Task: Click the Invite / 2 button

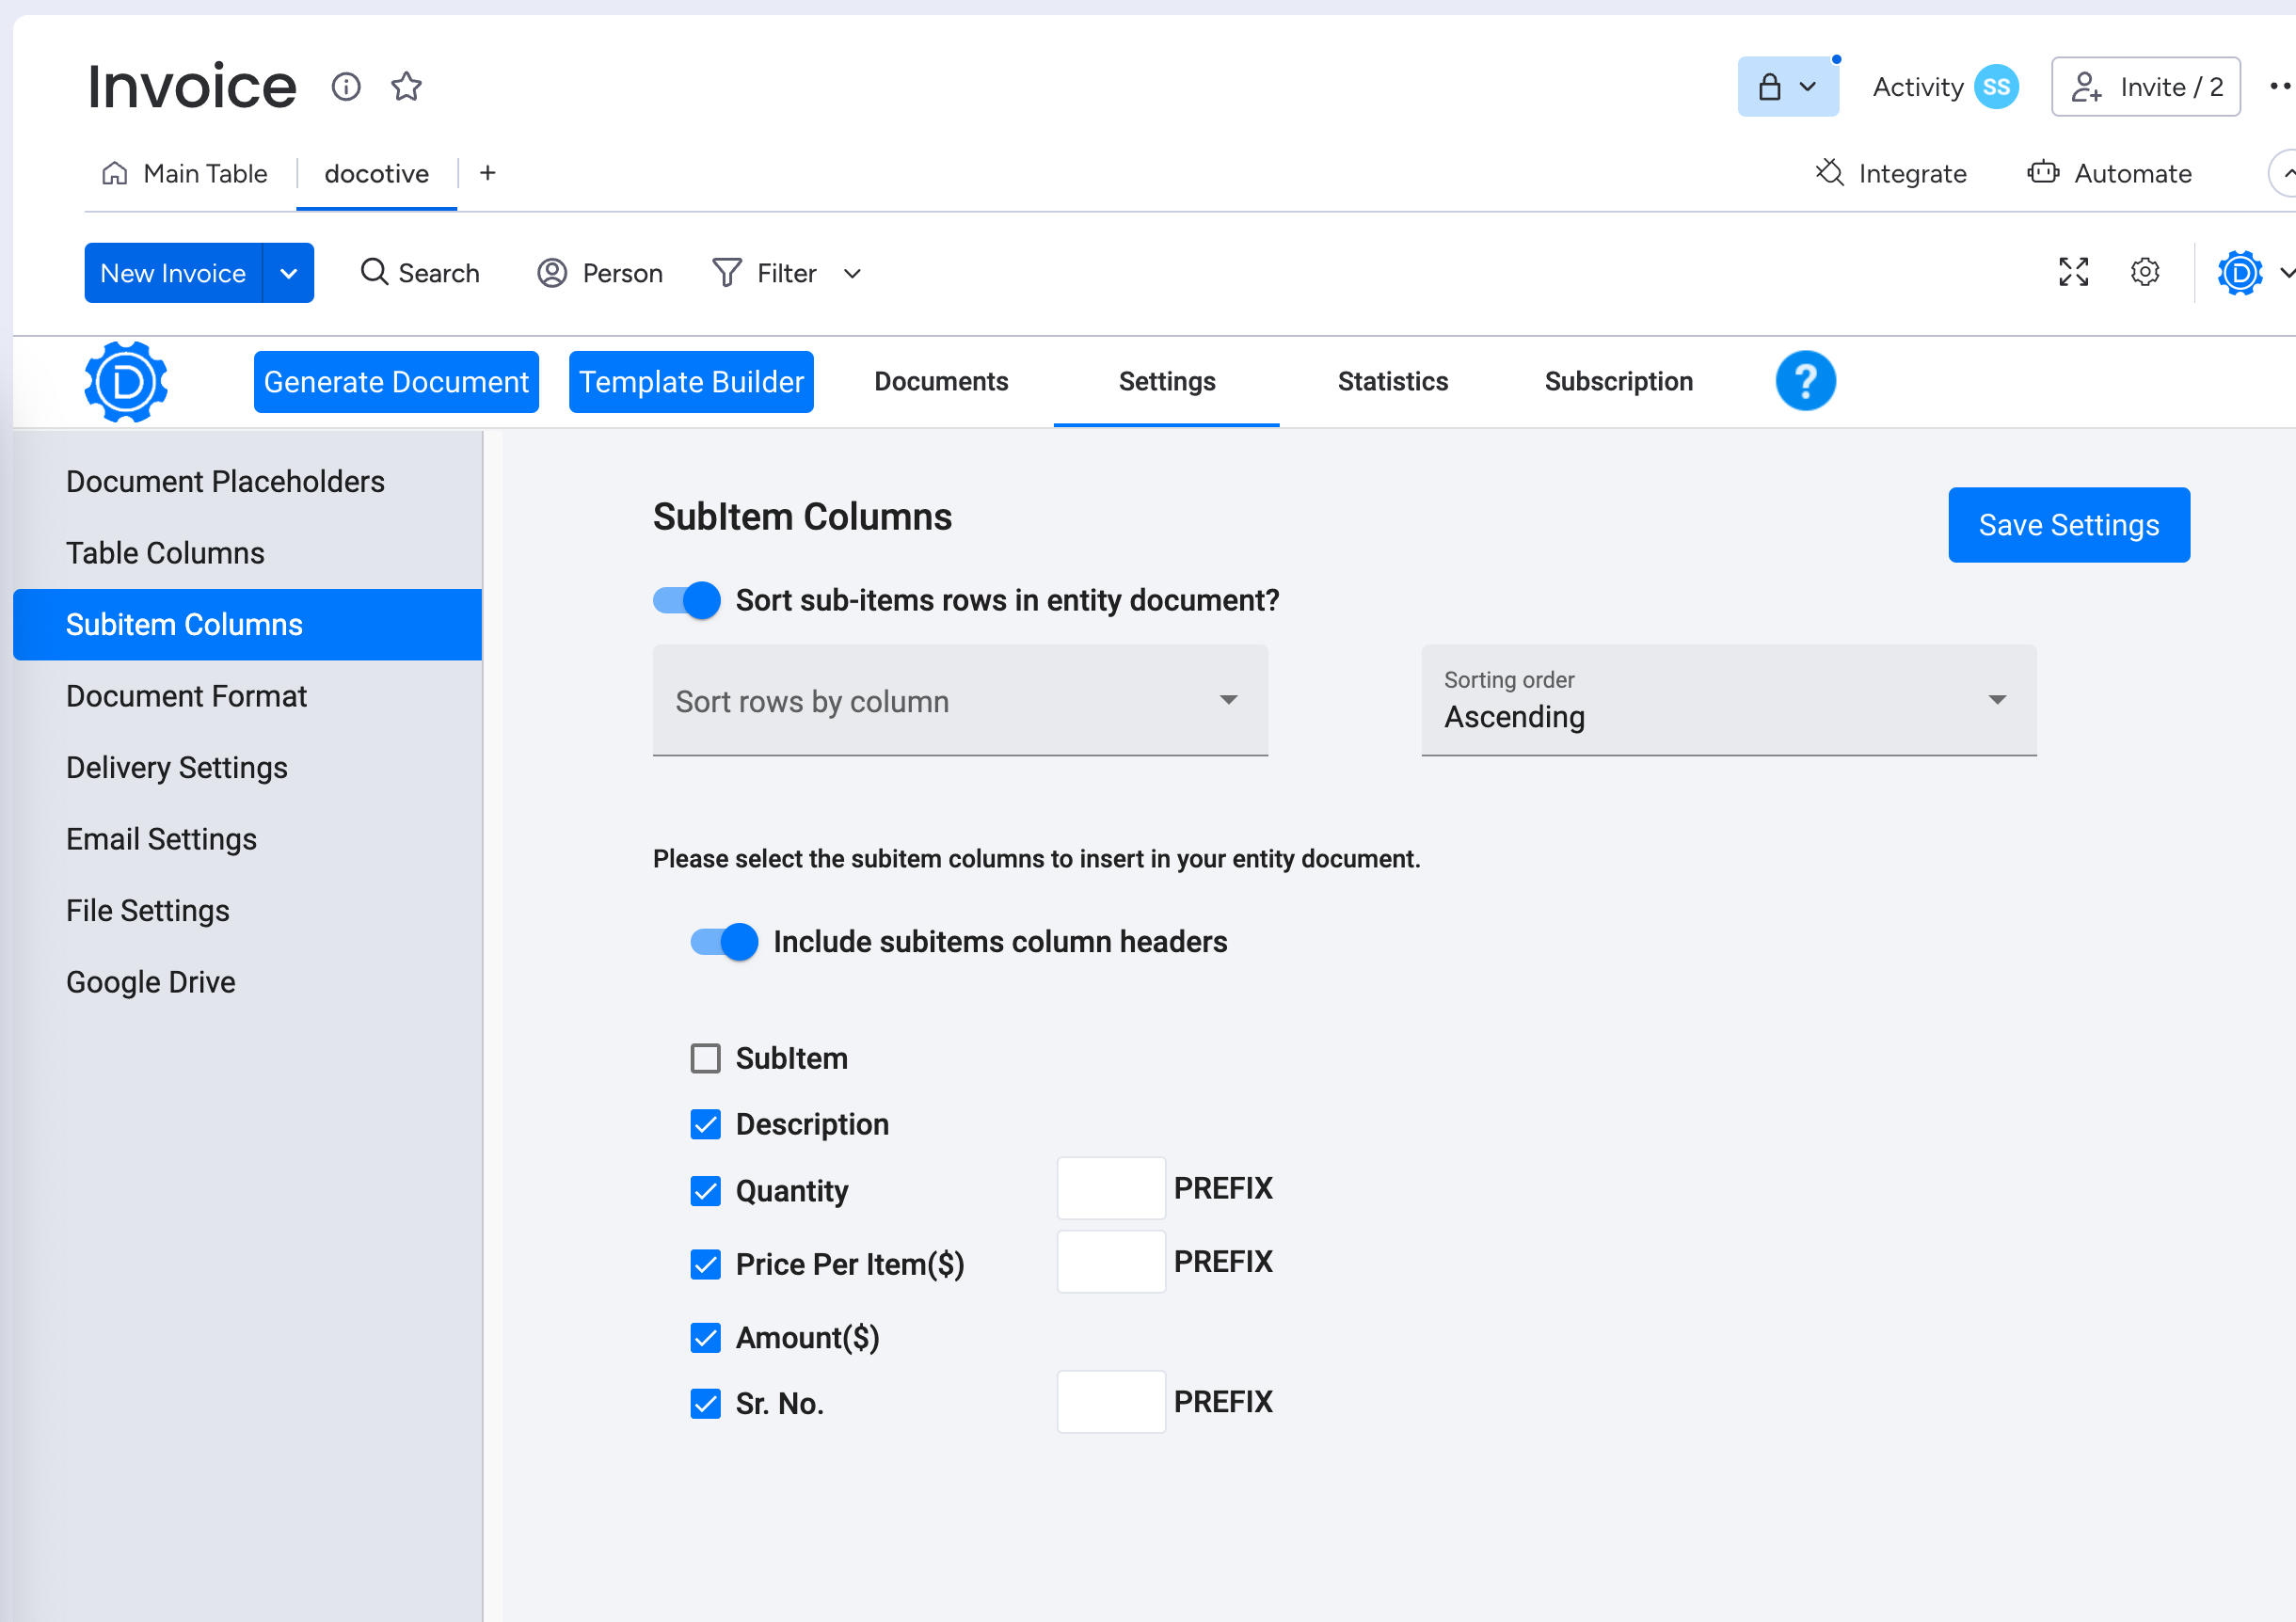Action: pyautogui.click(x=2146, y=87)
